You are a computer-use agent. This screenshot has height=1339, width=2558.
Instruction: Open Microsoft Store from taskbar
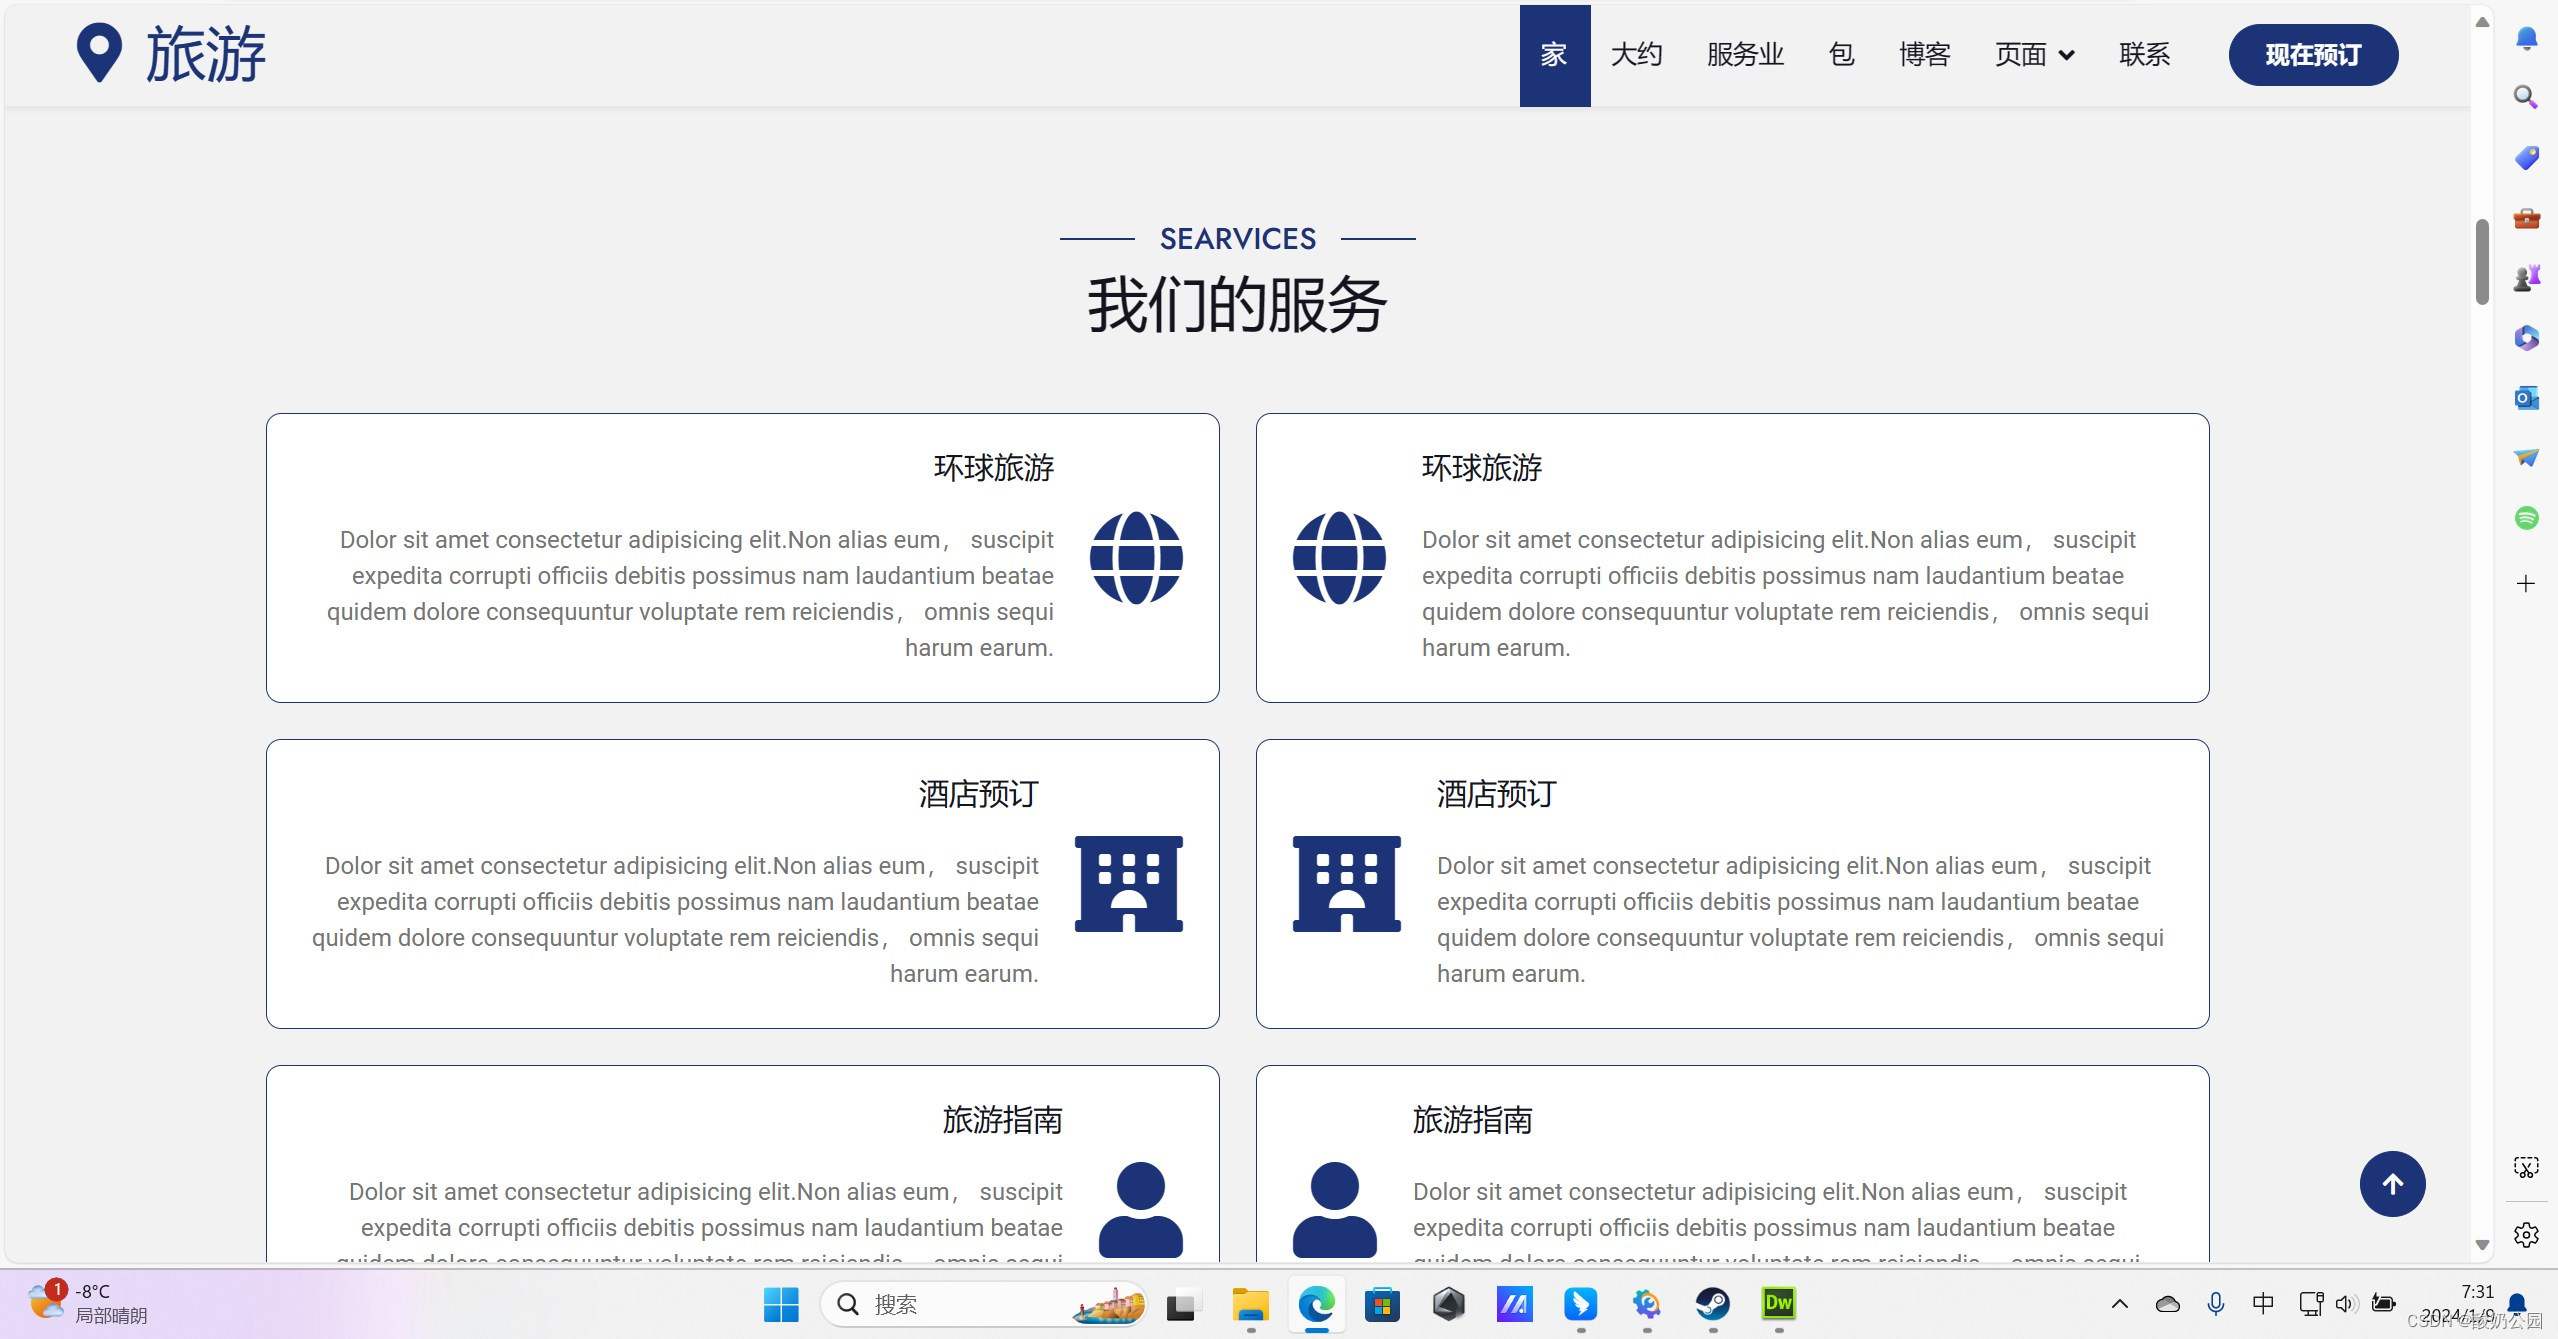pyautogui.click(x=1382, y=1304)
